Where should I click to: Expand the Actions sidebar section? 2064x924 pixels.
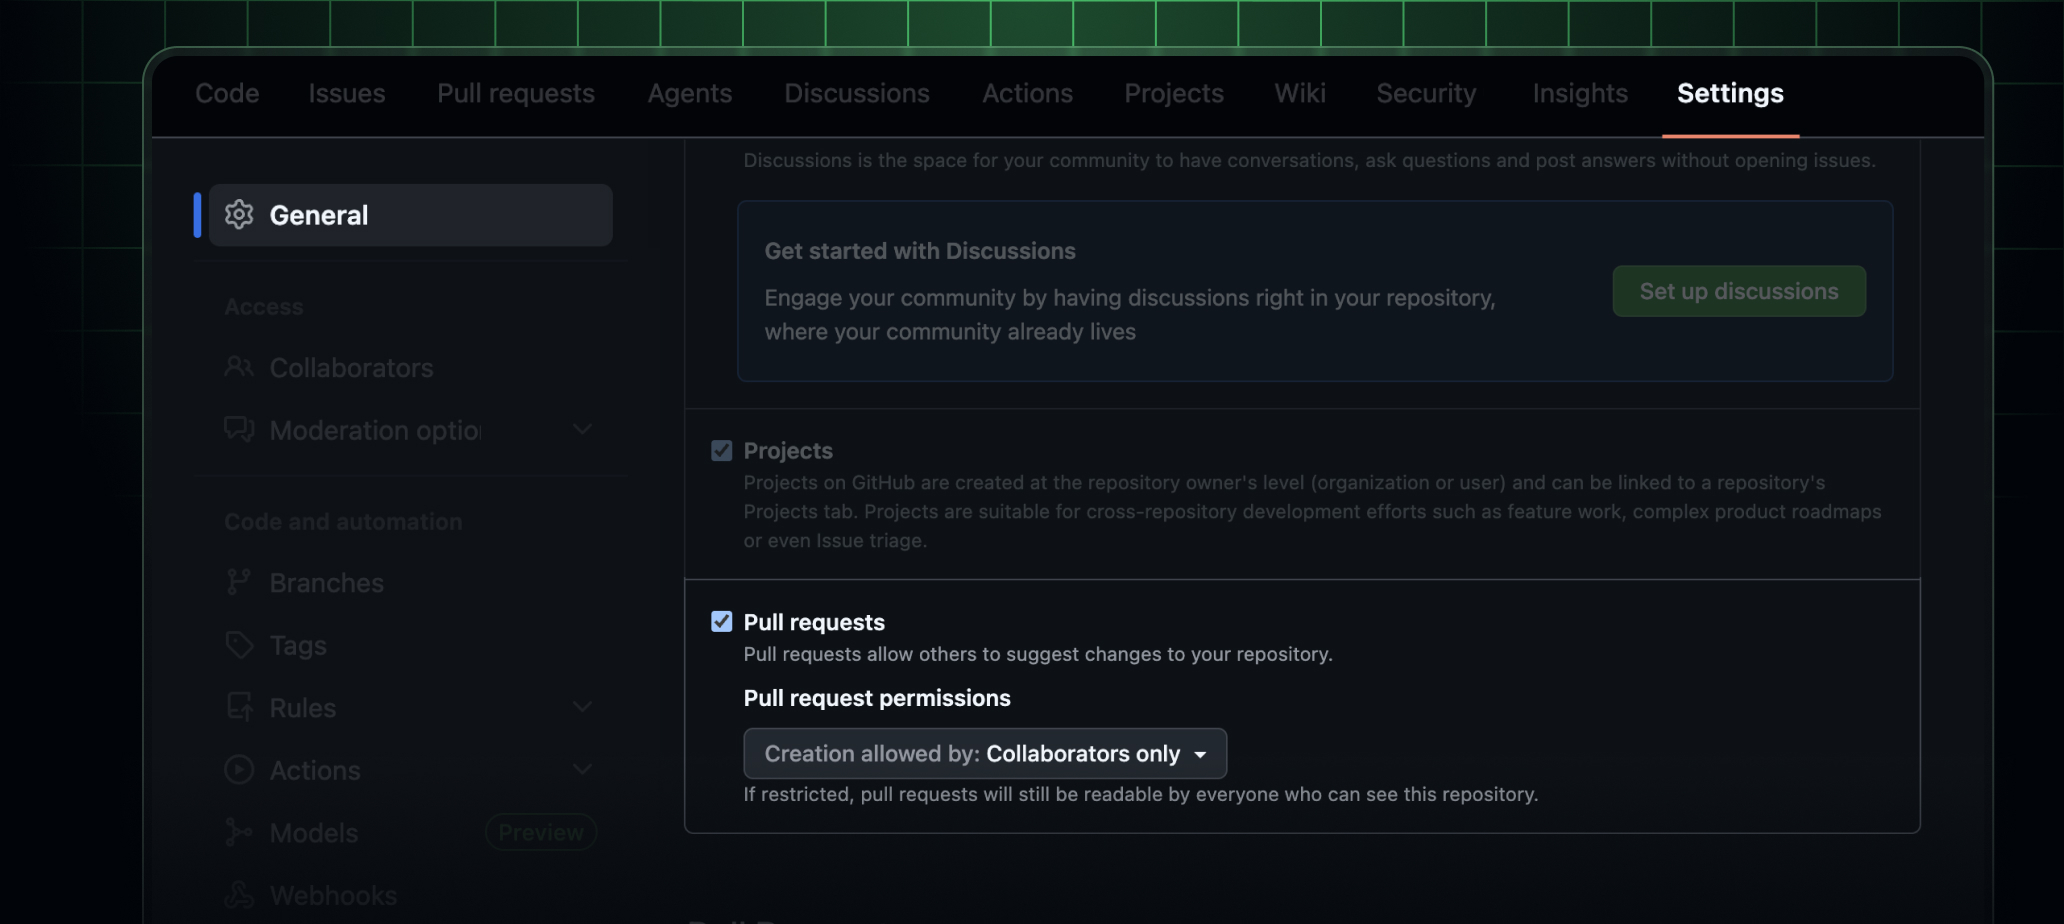pyautogui.click(x=583, y=769)
